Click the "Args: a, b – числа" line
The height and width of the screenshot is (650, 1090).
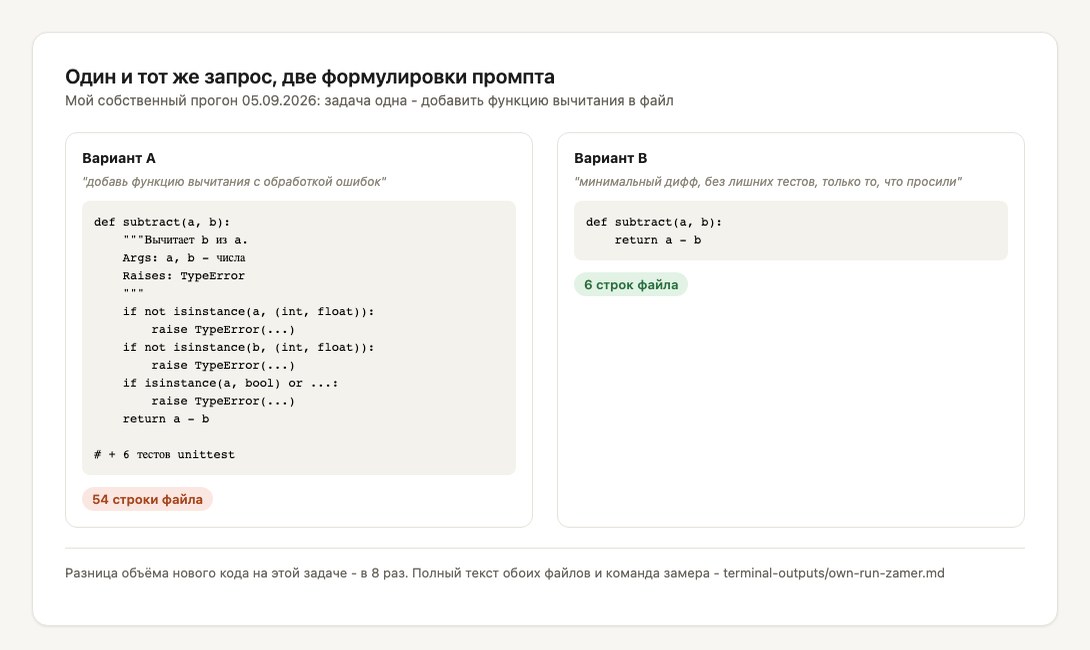coord(184,258)
